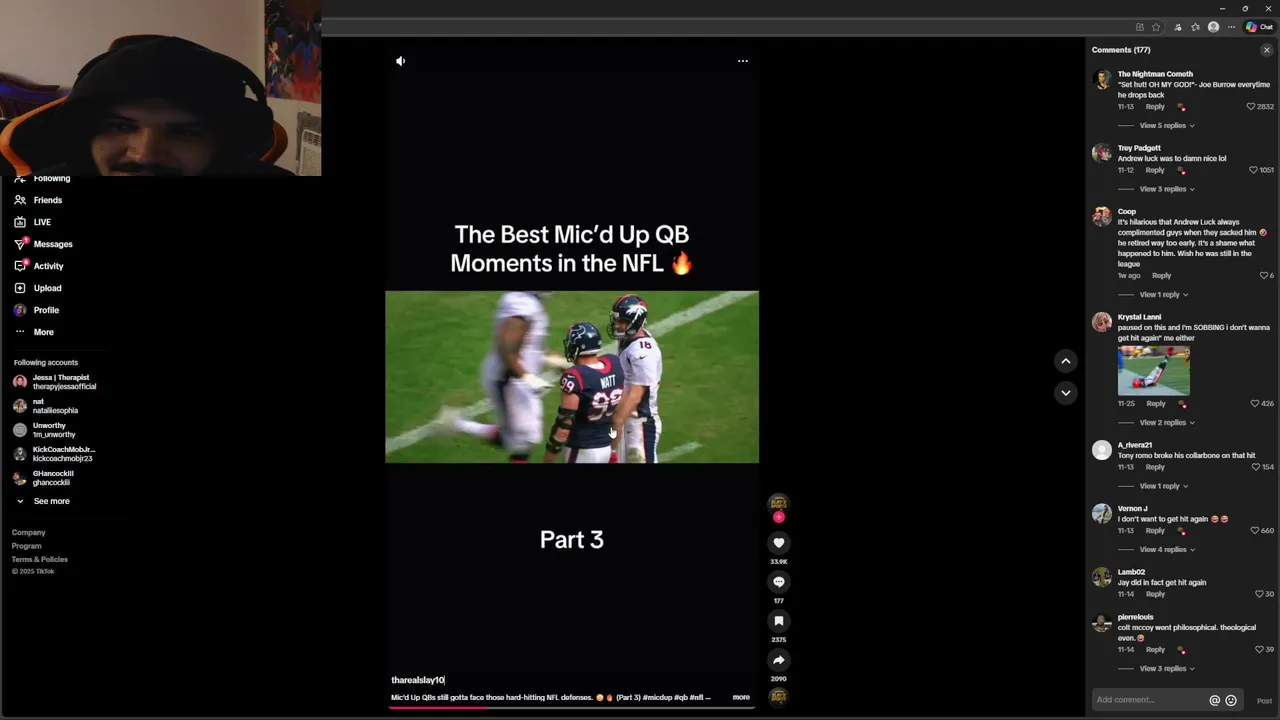Open the spinning music disc icon
Viewport: 1280px width, 720px height.
tap(778, 696)
